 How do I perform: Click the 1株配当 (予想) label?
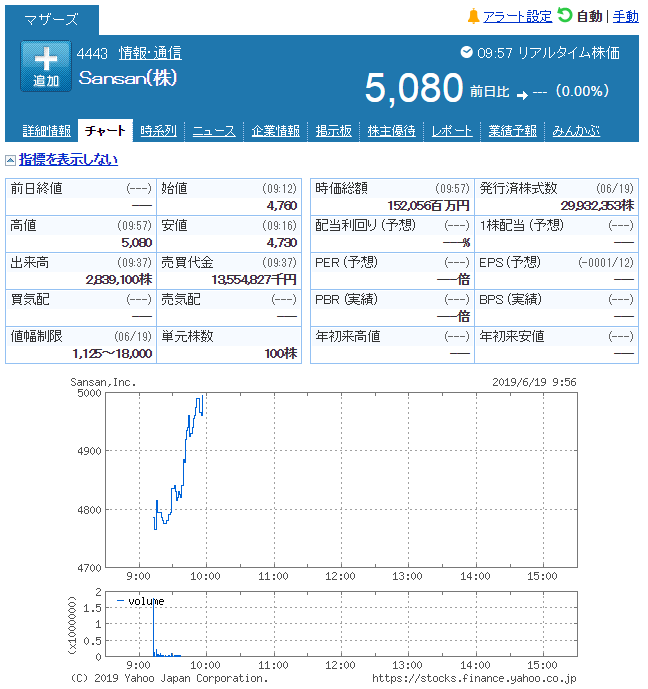(521, 225)
